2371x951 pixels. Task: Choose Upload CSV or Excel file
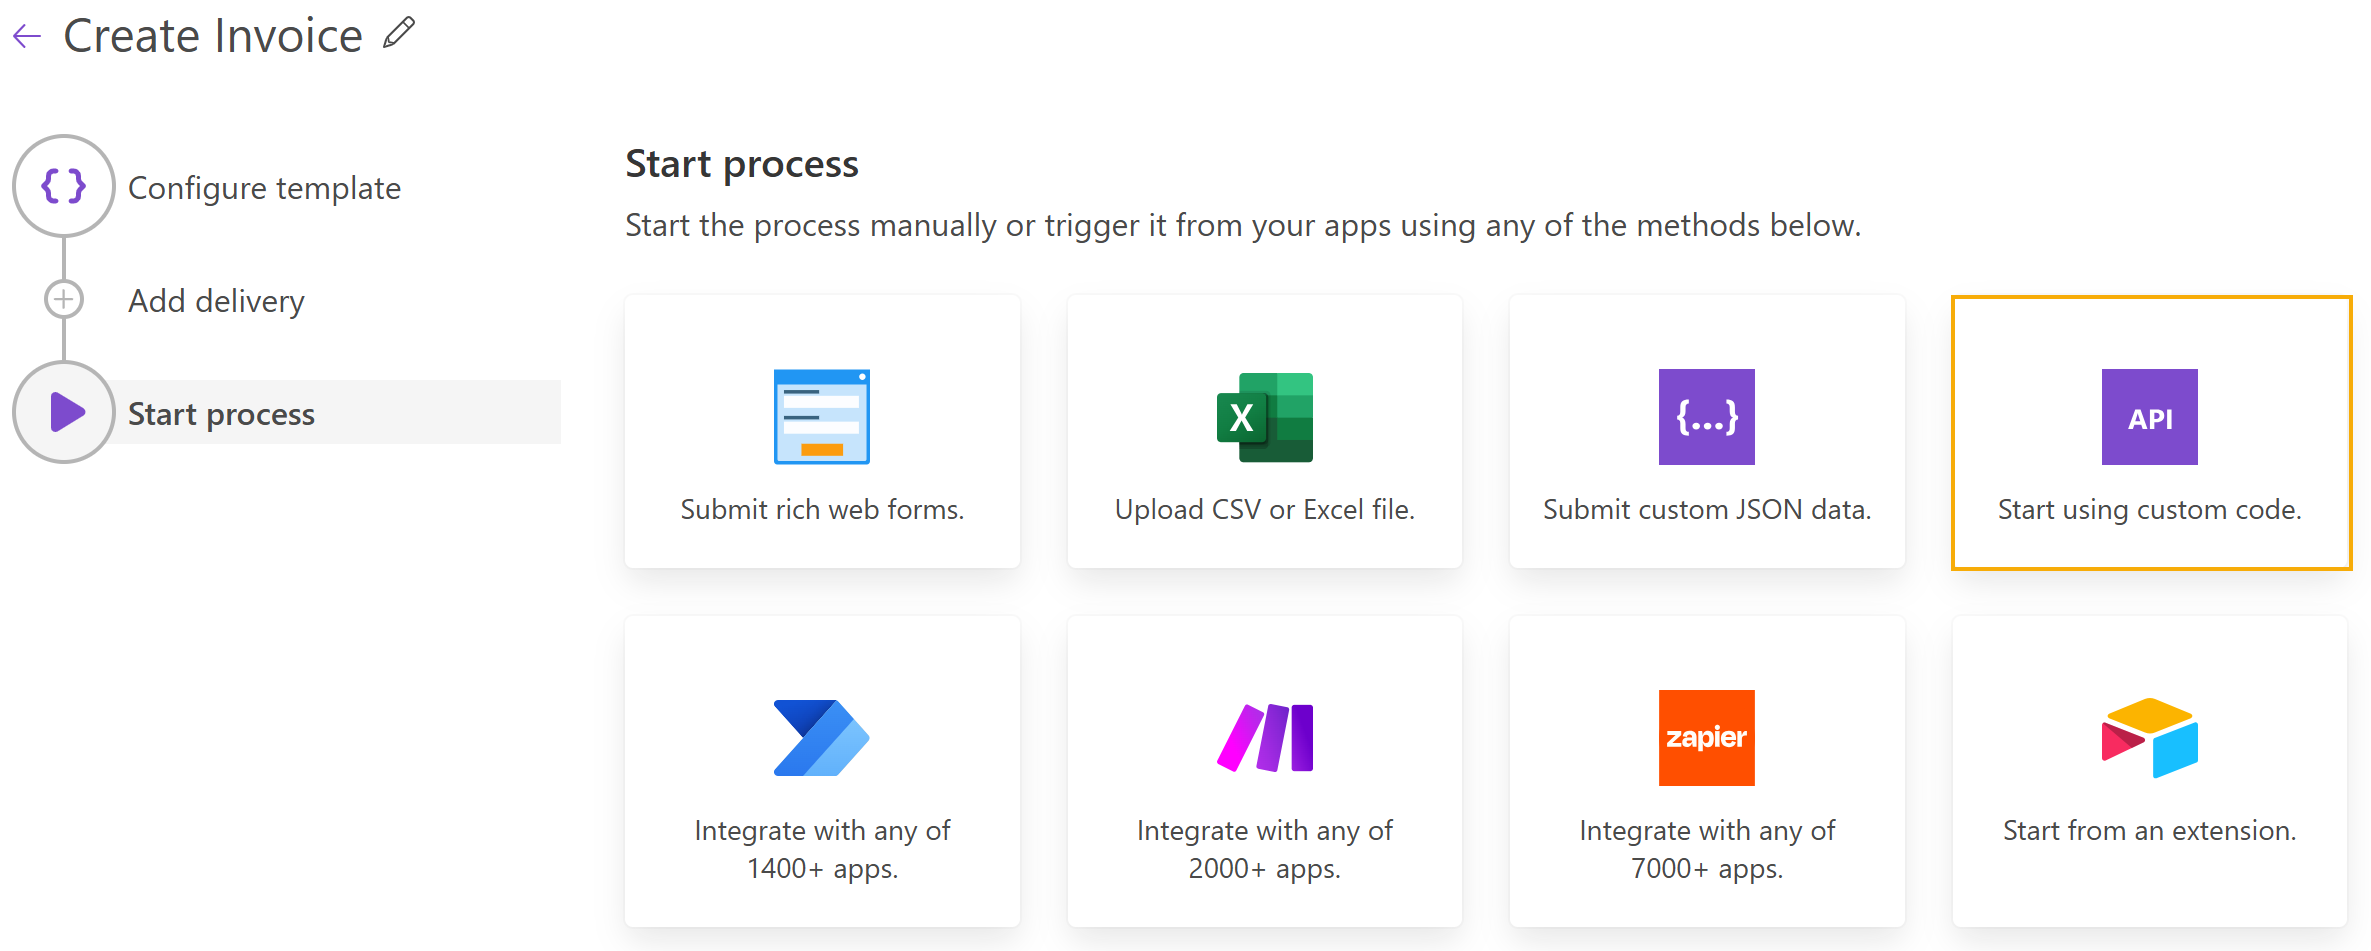click(x=1264, y=432)
